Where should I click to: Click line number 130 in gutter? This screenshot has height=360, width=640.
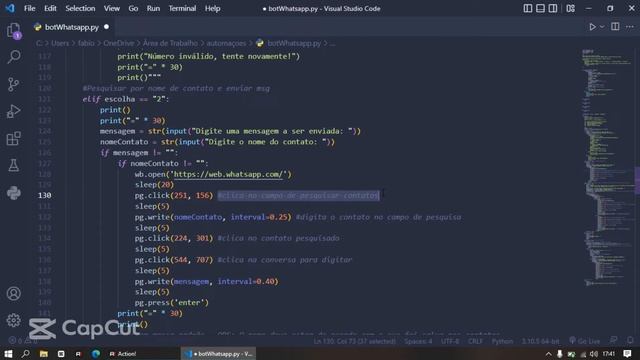tap(44, 196)
